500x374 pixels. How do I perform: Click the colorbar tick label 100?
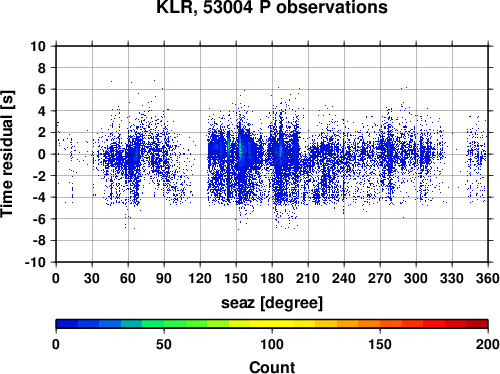(272, 344)
